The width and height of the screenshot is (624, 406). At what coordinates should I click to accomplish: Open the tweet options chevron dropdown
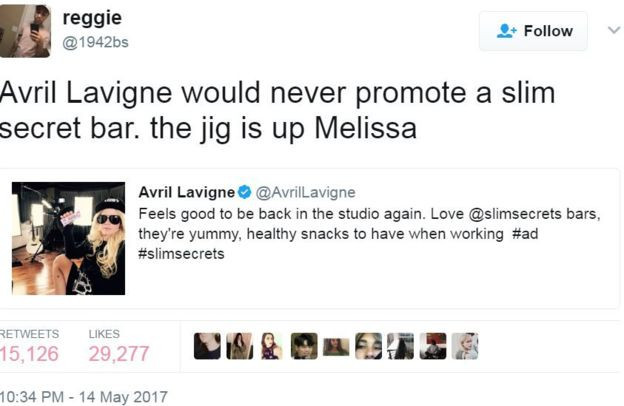614,30
